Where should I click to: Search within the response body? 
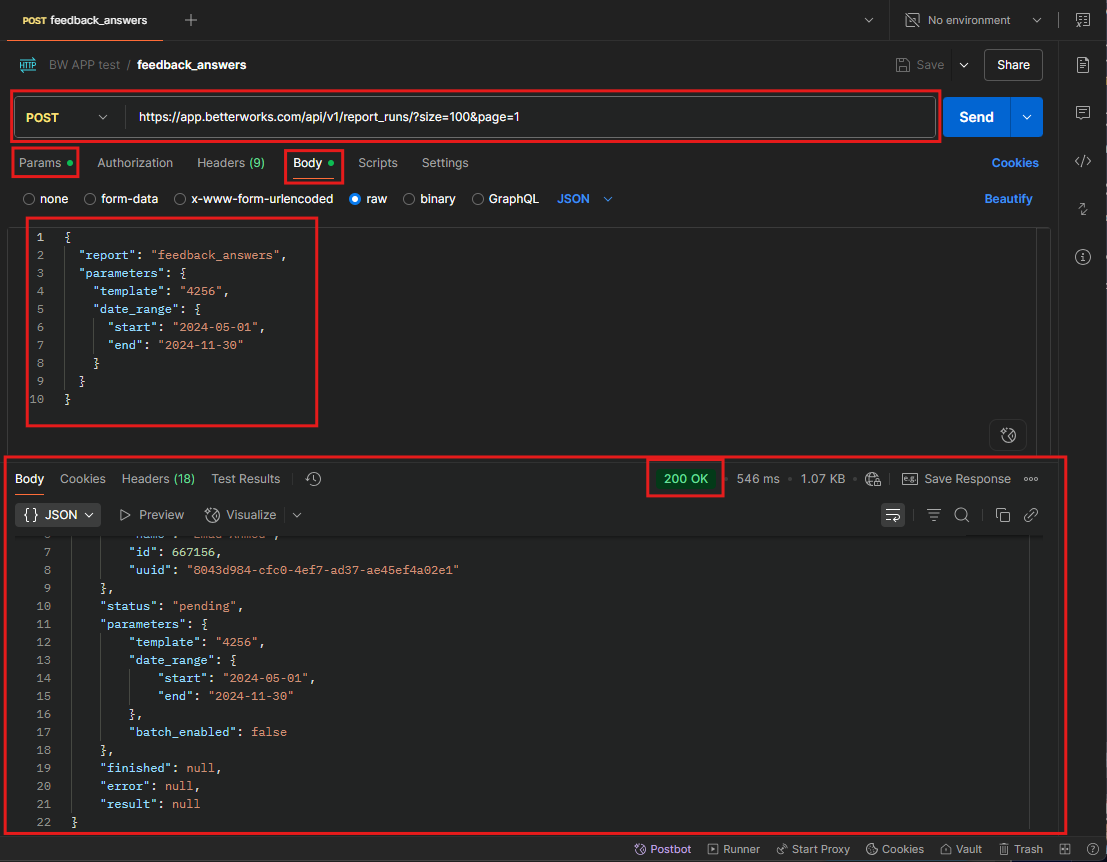(x=961, y=514)
